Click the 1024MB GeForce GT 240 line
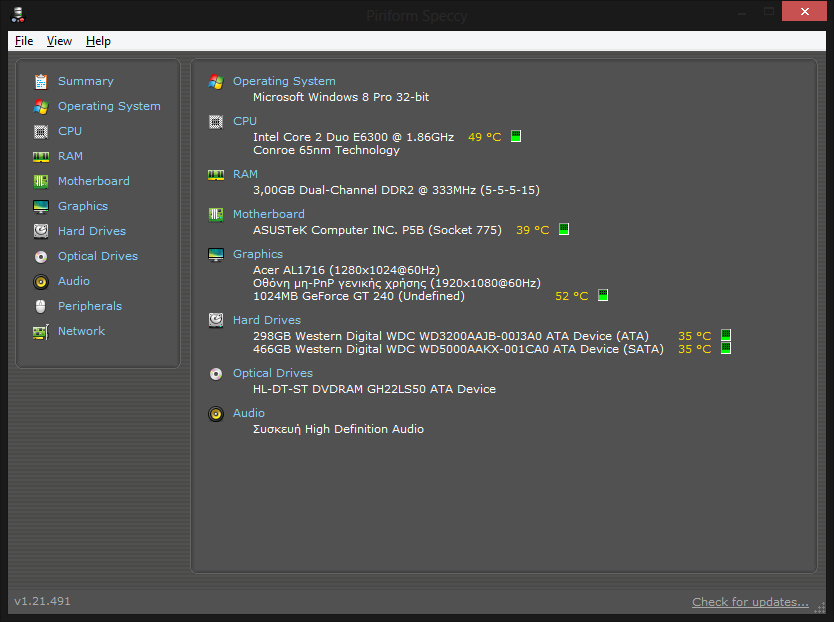Screen dimensions: 834x622 358,296
